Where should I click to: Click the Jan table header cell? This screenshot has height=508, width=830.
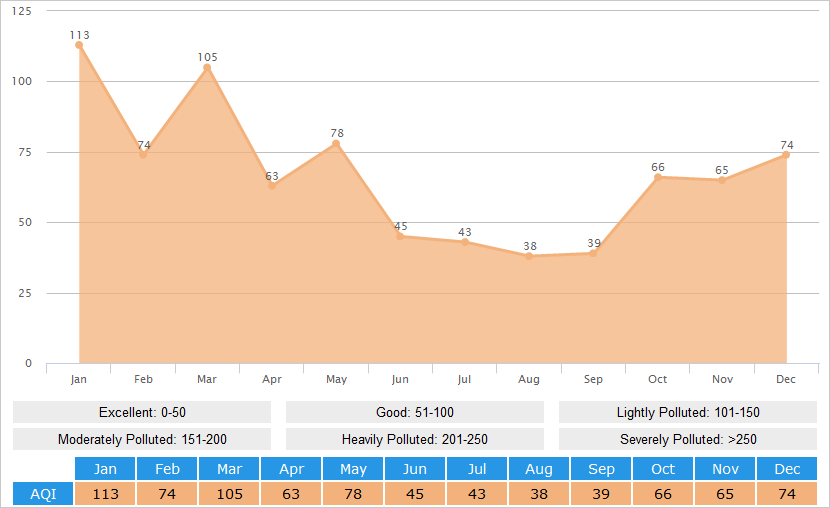point(105,469)
